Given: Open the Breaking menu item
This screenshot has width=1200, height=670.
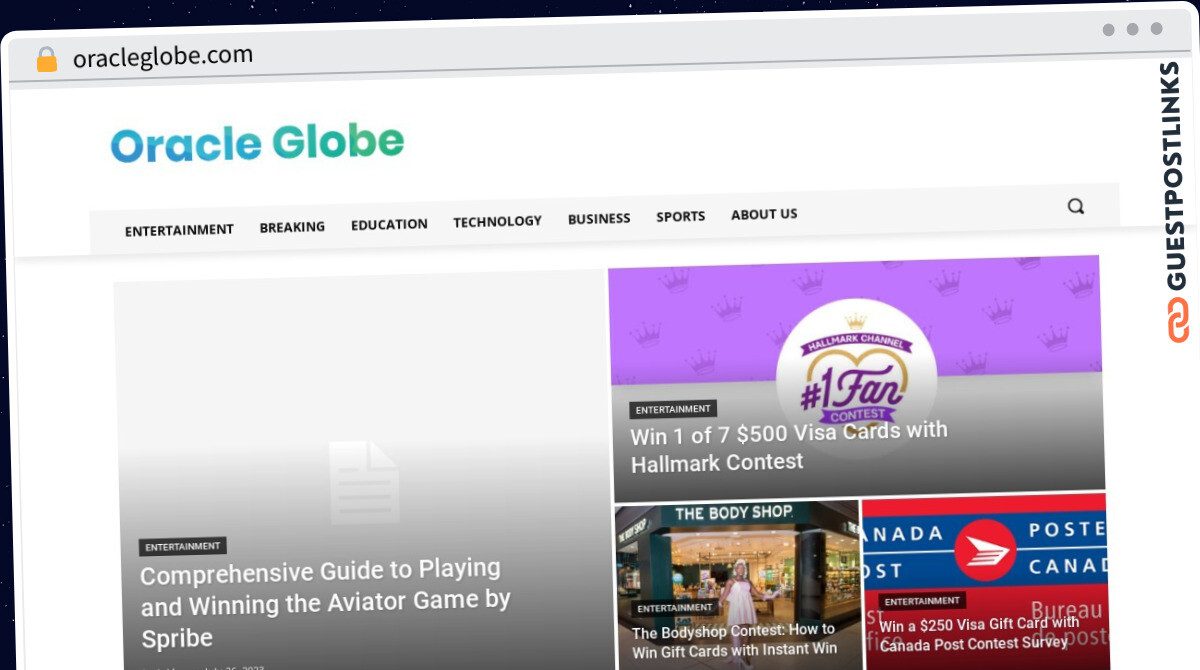Looking at the screenshot, I should (x=292, y=227).
